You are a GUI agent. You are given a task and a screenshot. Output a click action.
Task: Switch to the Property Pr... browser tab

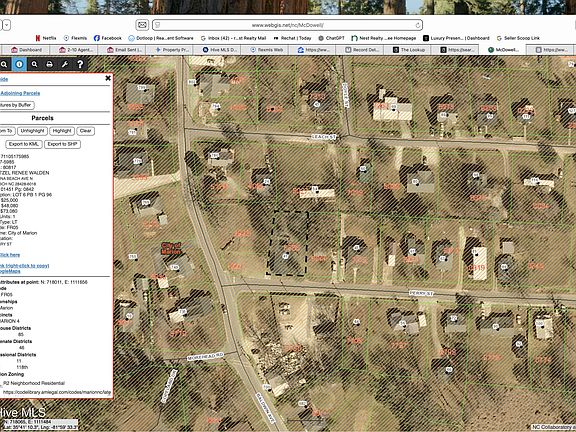pos(171,50)
